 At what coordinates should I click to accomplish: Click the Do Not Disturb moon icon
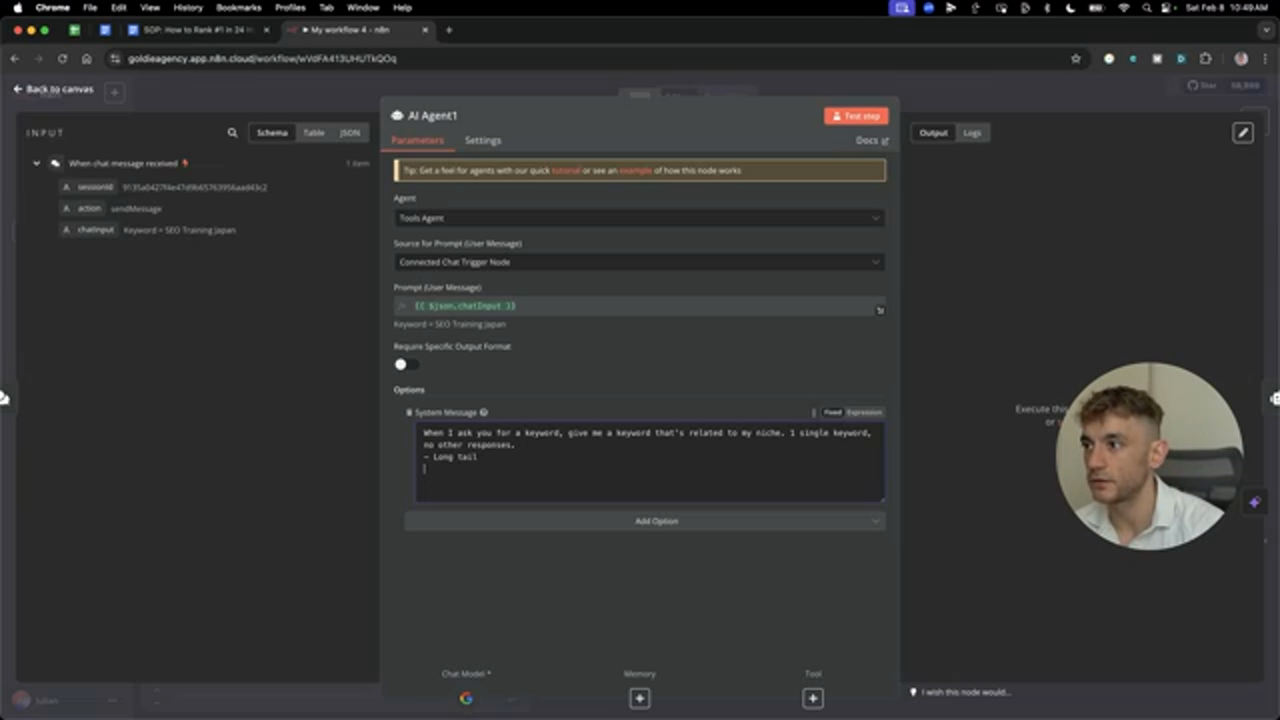tap(1071, 7)
